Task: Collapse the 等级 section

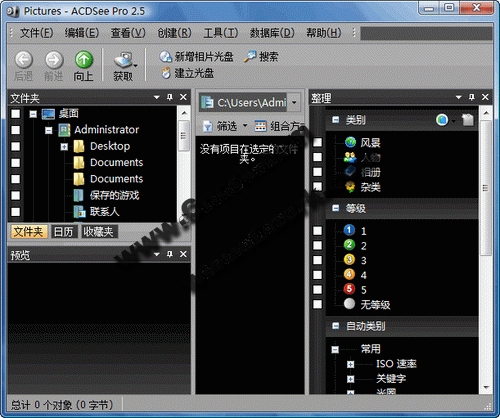Action: pyautogui.click(x=336, y=208)
